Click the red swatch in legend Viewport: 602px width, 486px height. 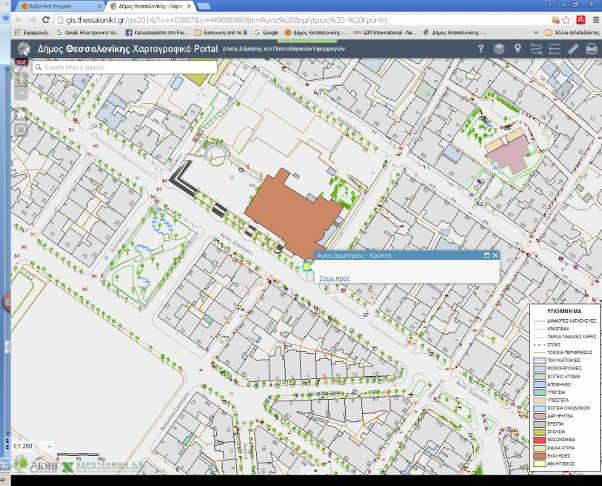pyautogui.click(x=539, y=440)
